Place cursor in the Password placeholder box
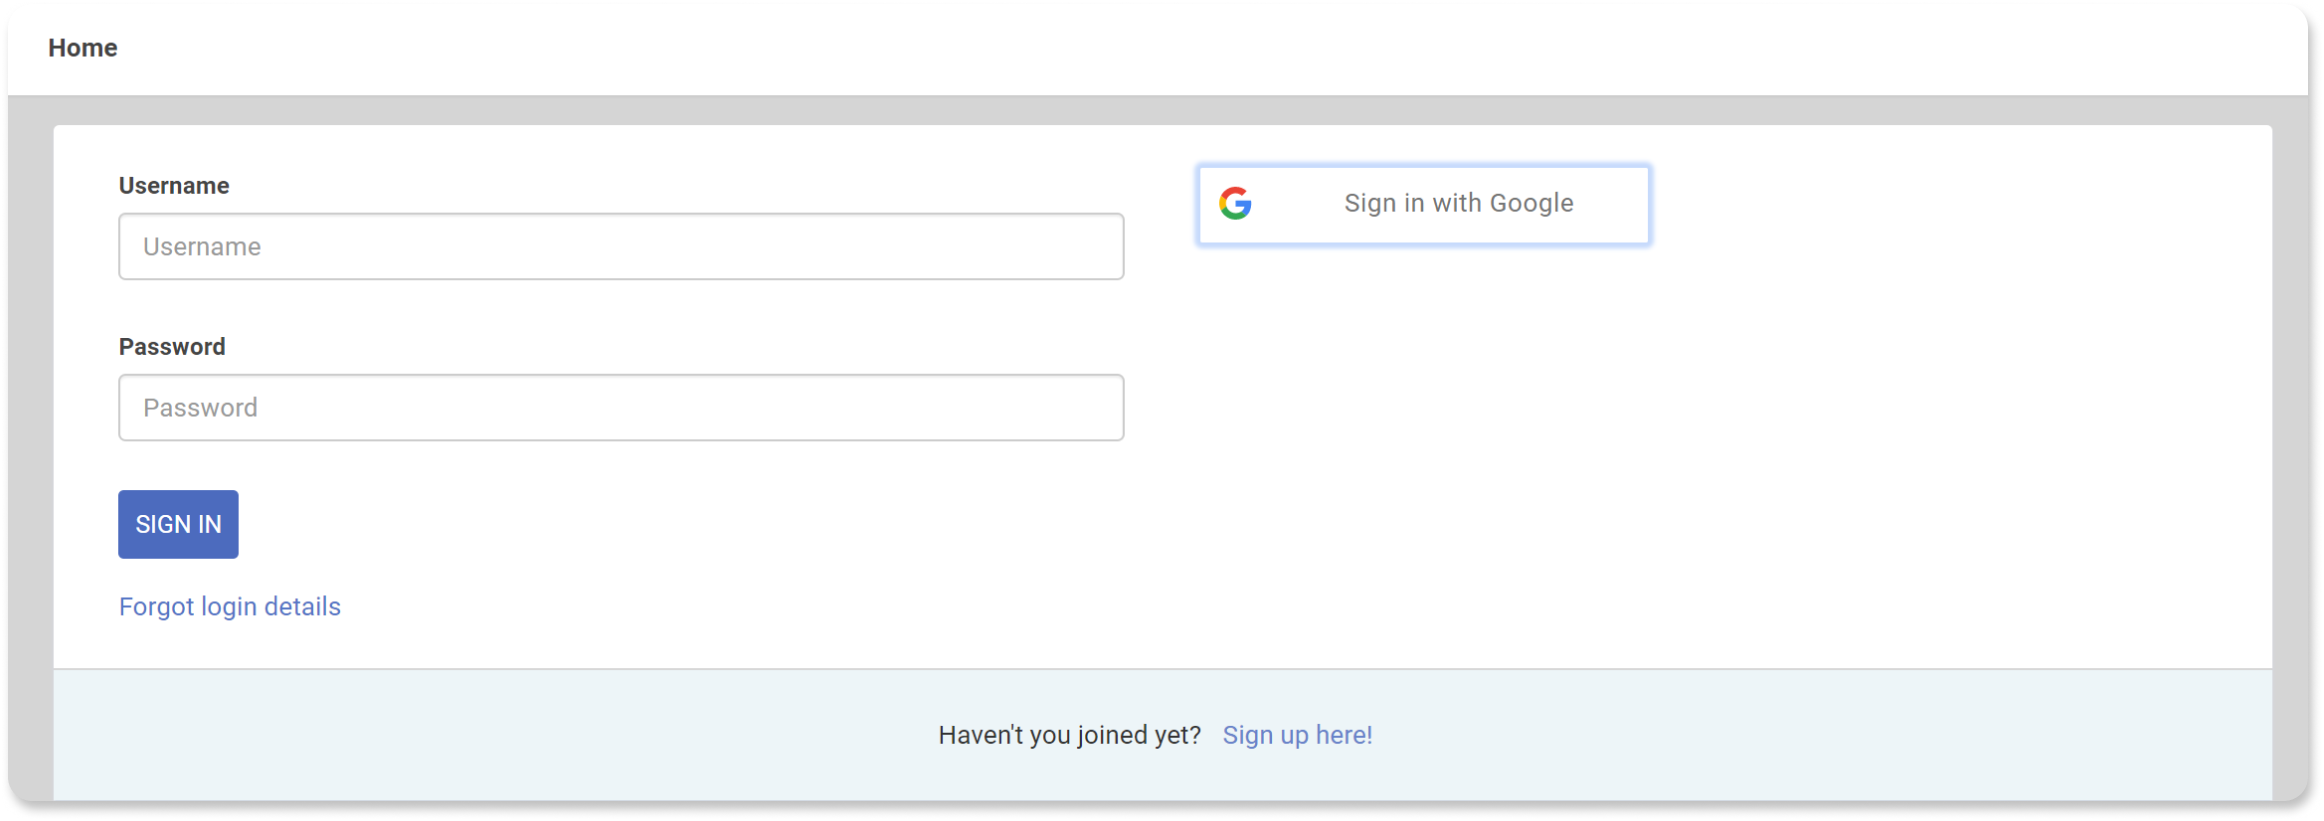Screen dimensions: 2324x821 620,407
